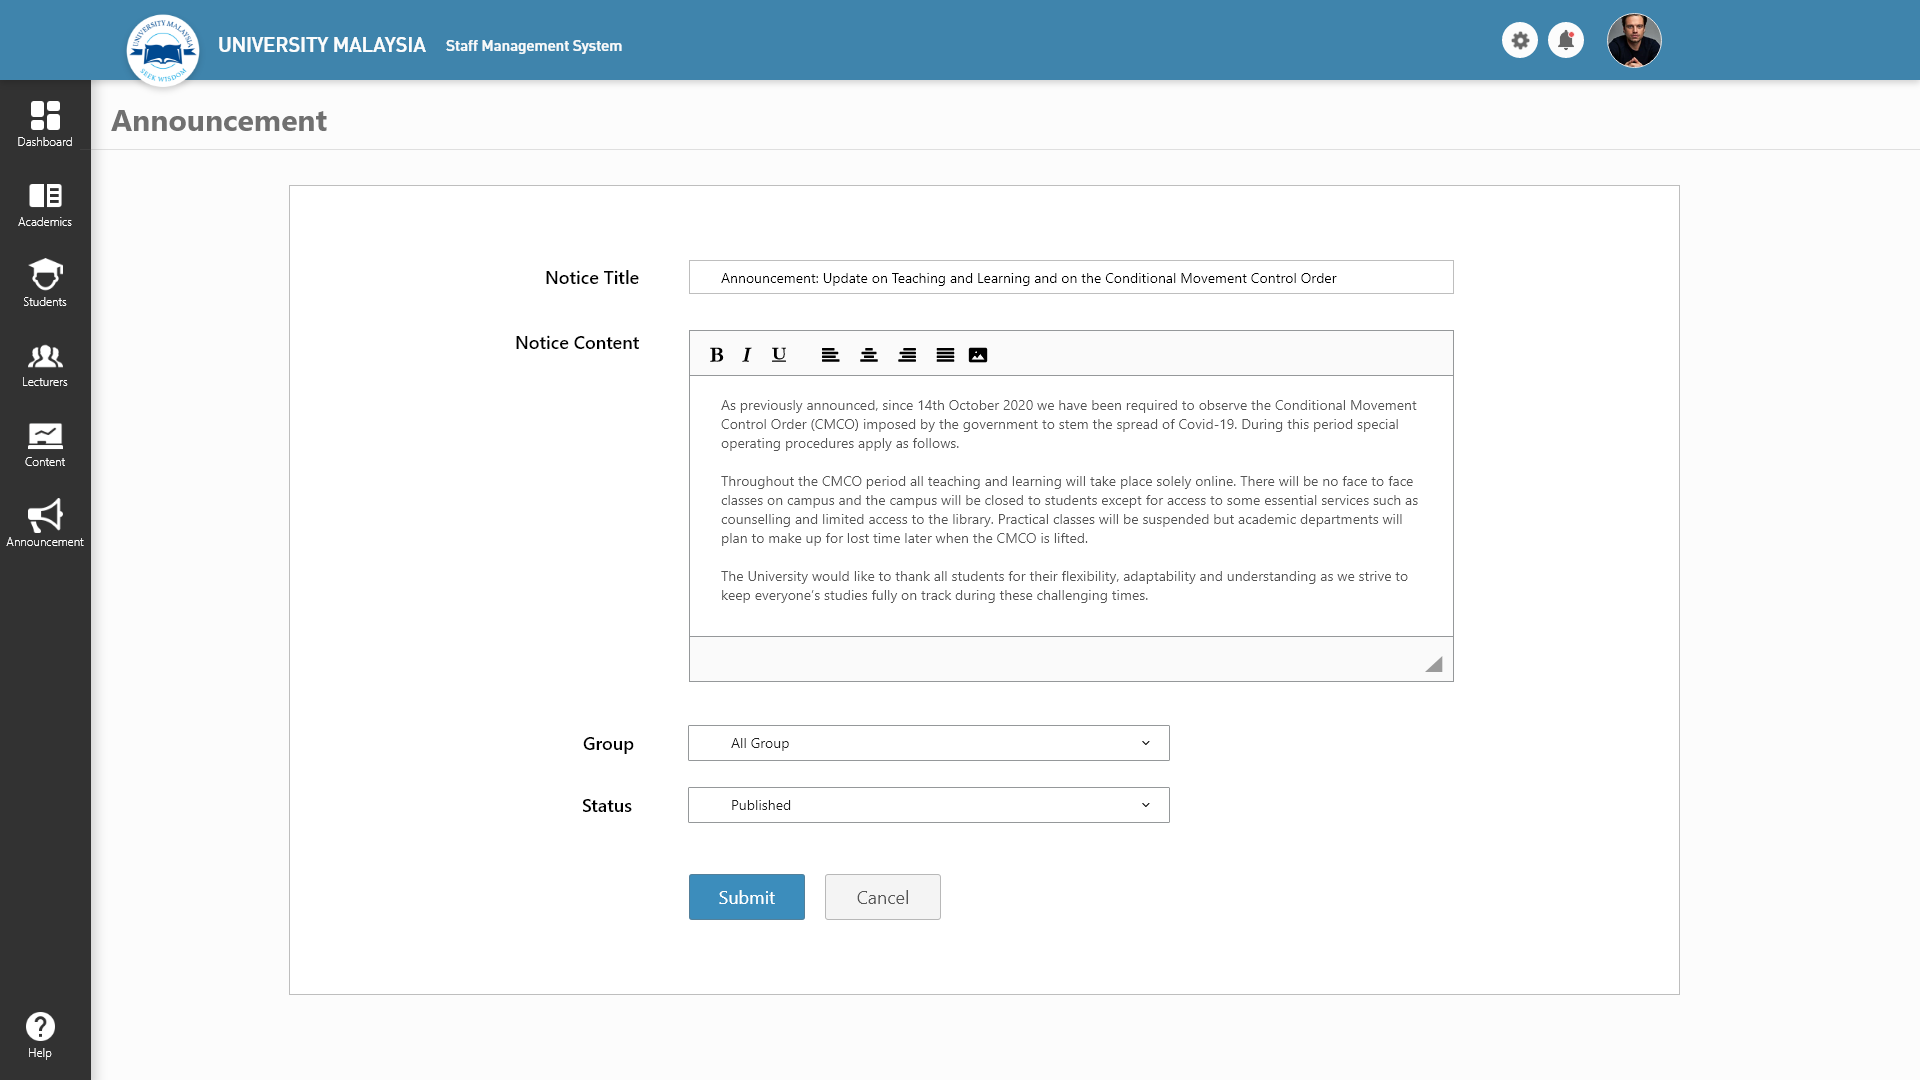The width and height of the screenshot is (1920, 1080).
Task: Submit the announcement
Action: coord(747,897)
